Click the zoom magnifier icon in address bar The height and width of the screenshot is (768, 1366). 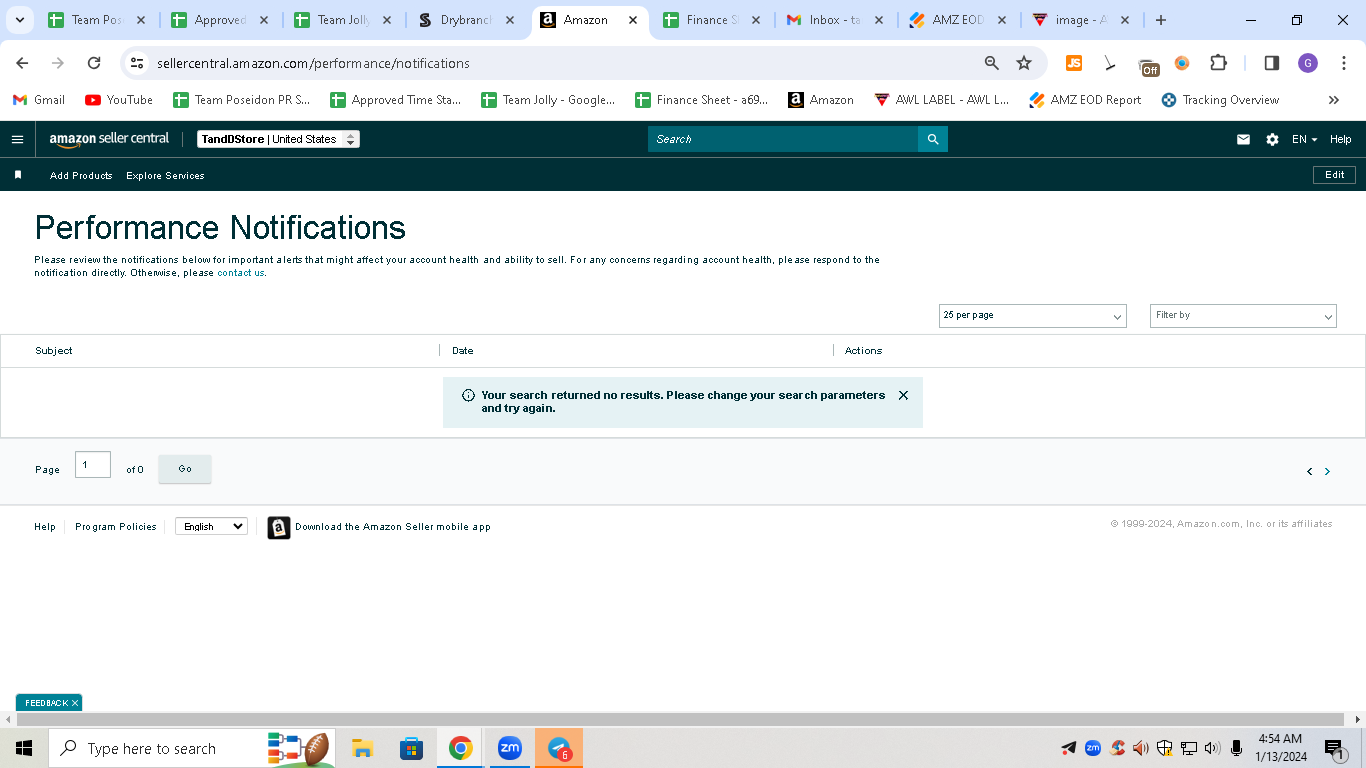click(991, 63)
